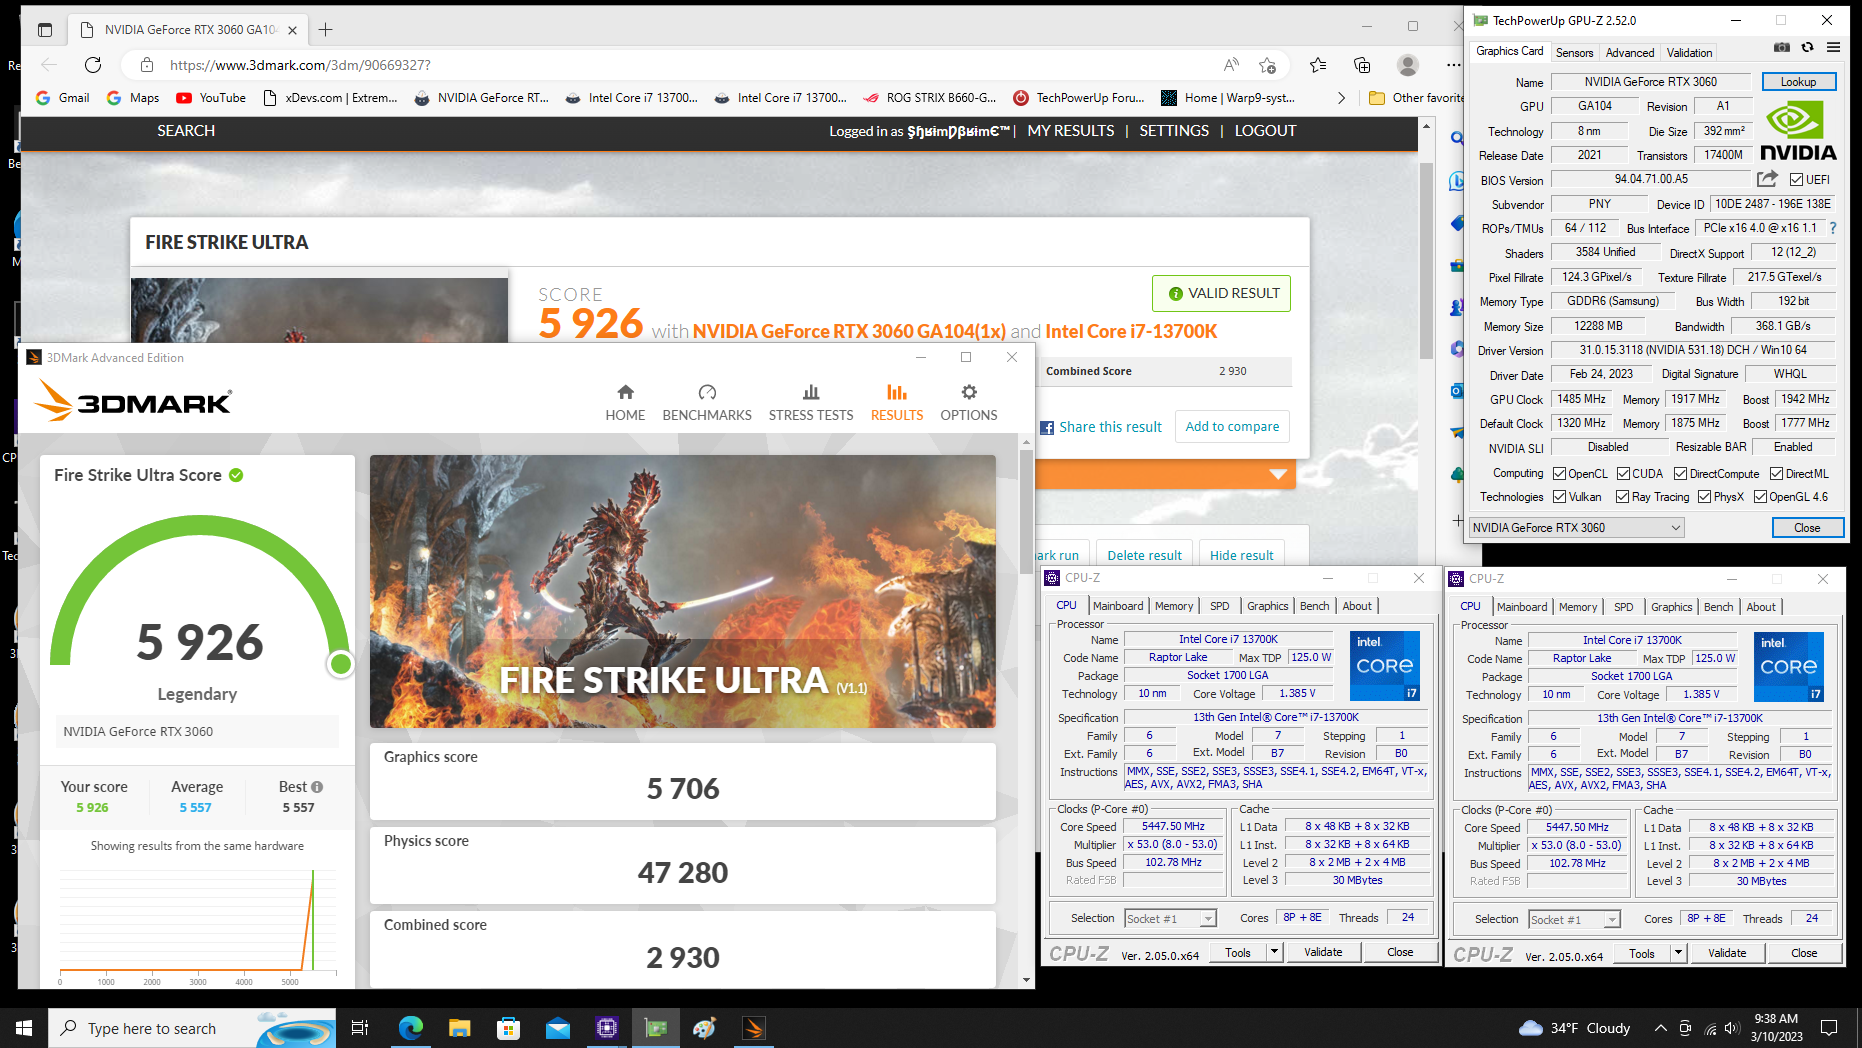Open a new browser tab
This screenshot has width=1862, height=1048.
[x=326, y=30]
